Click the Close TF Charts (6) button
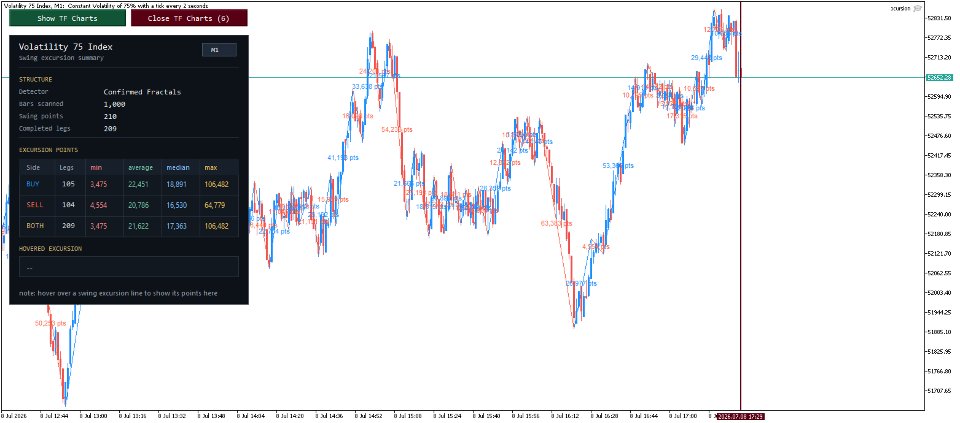This screenshot has height=423, width=960. click(189, 18)
